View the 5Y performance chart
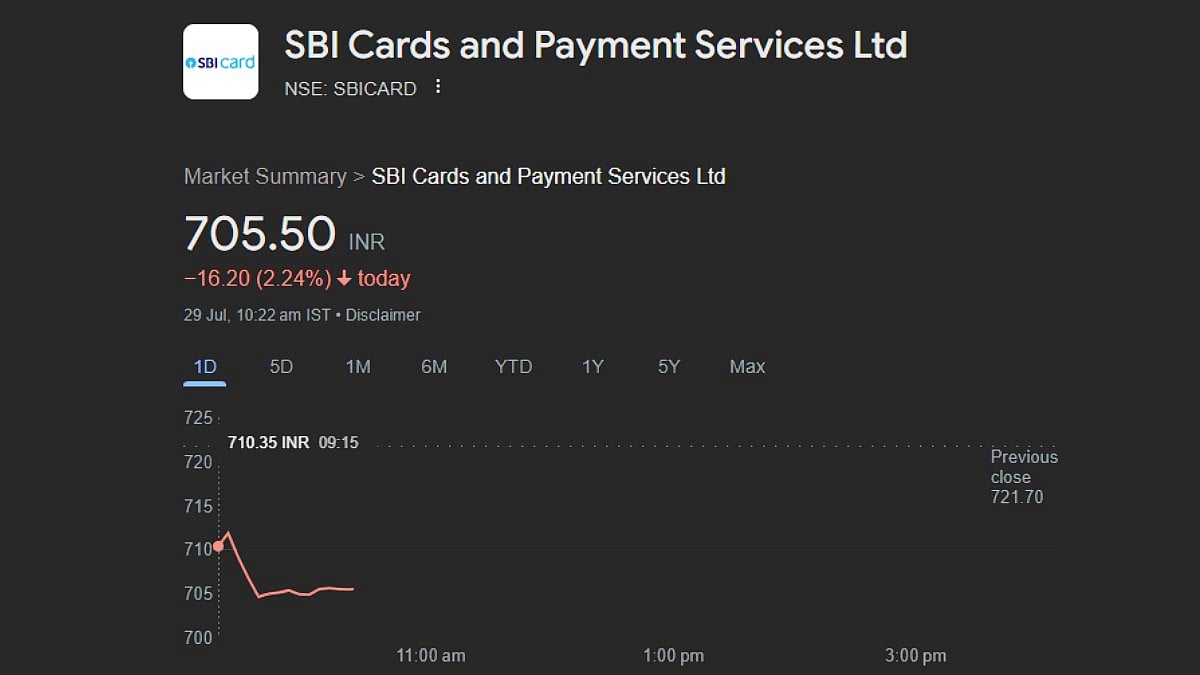This screenshot has height=675, width=1200. click(667, 366)
